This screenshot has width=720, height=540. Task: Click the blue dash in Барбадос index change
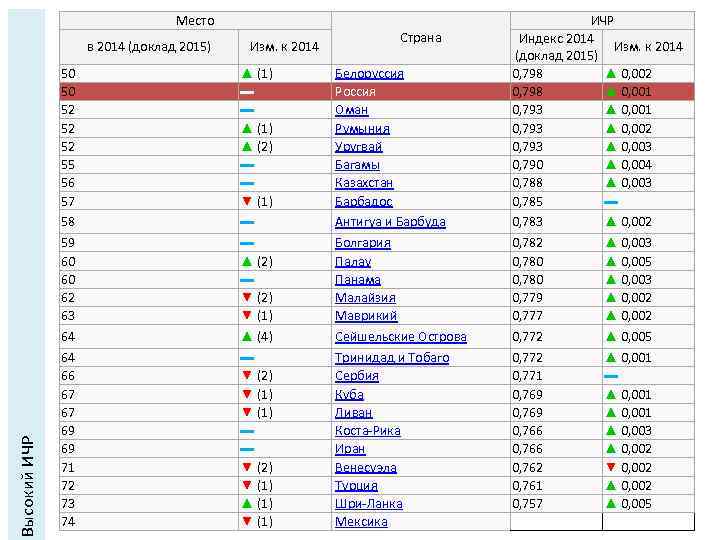point(611,202)
